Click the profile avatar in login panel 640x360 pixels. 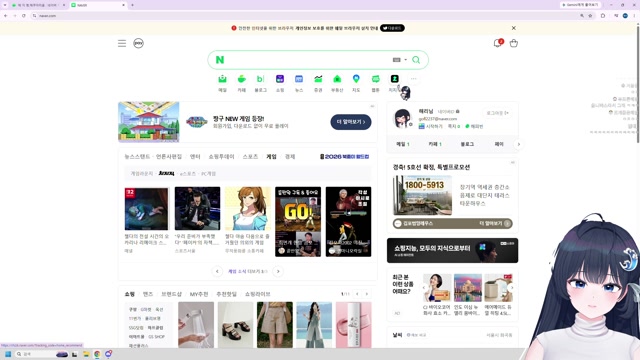pyautogui.click(x=402, y=118)
